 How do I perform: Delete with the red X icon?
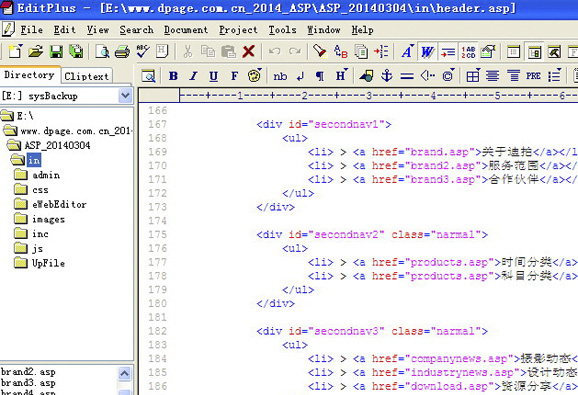click(249, 51)
